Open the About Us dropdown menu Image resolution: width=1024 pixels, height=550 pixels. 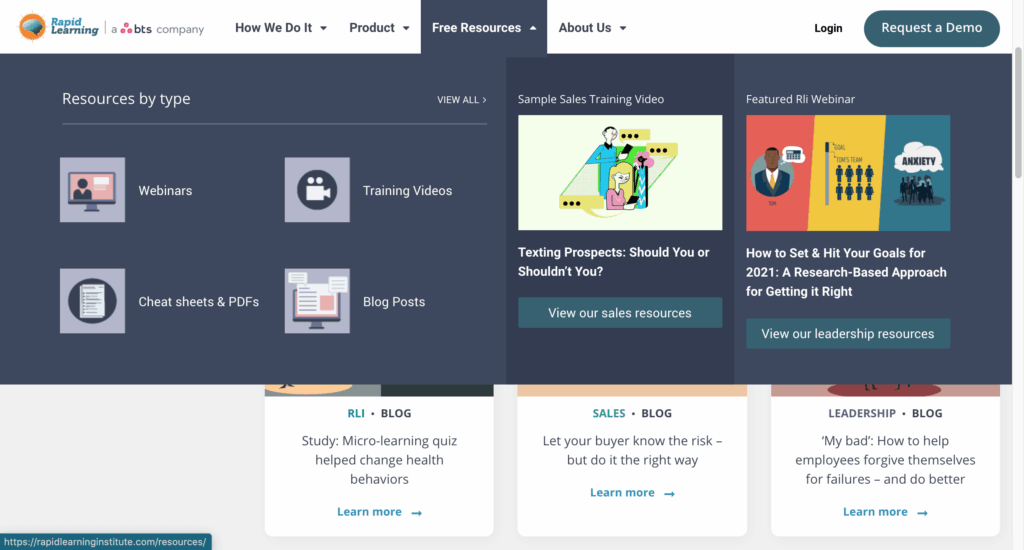pyautogui.click(x=592, y=28)
